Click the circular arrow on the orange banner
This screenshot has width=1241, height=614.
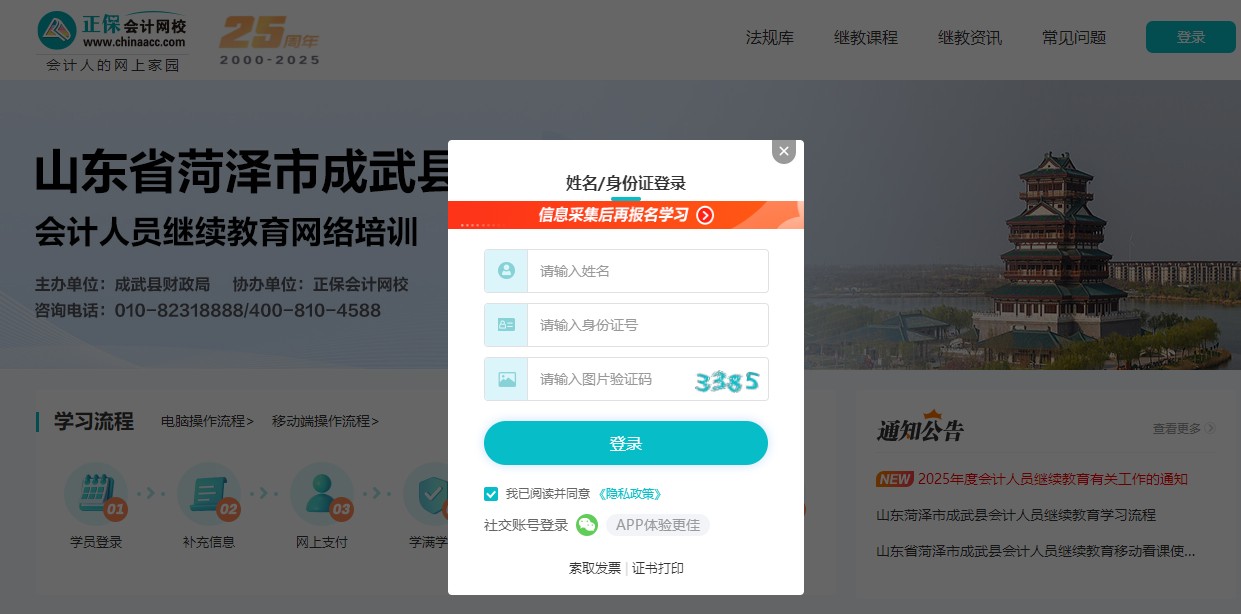(705, 215)
